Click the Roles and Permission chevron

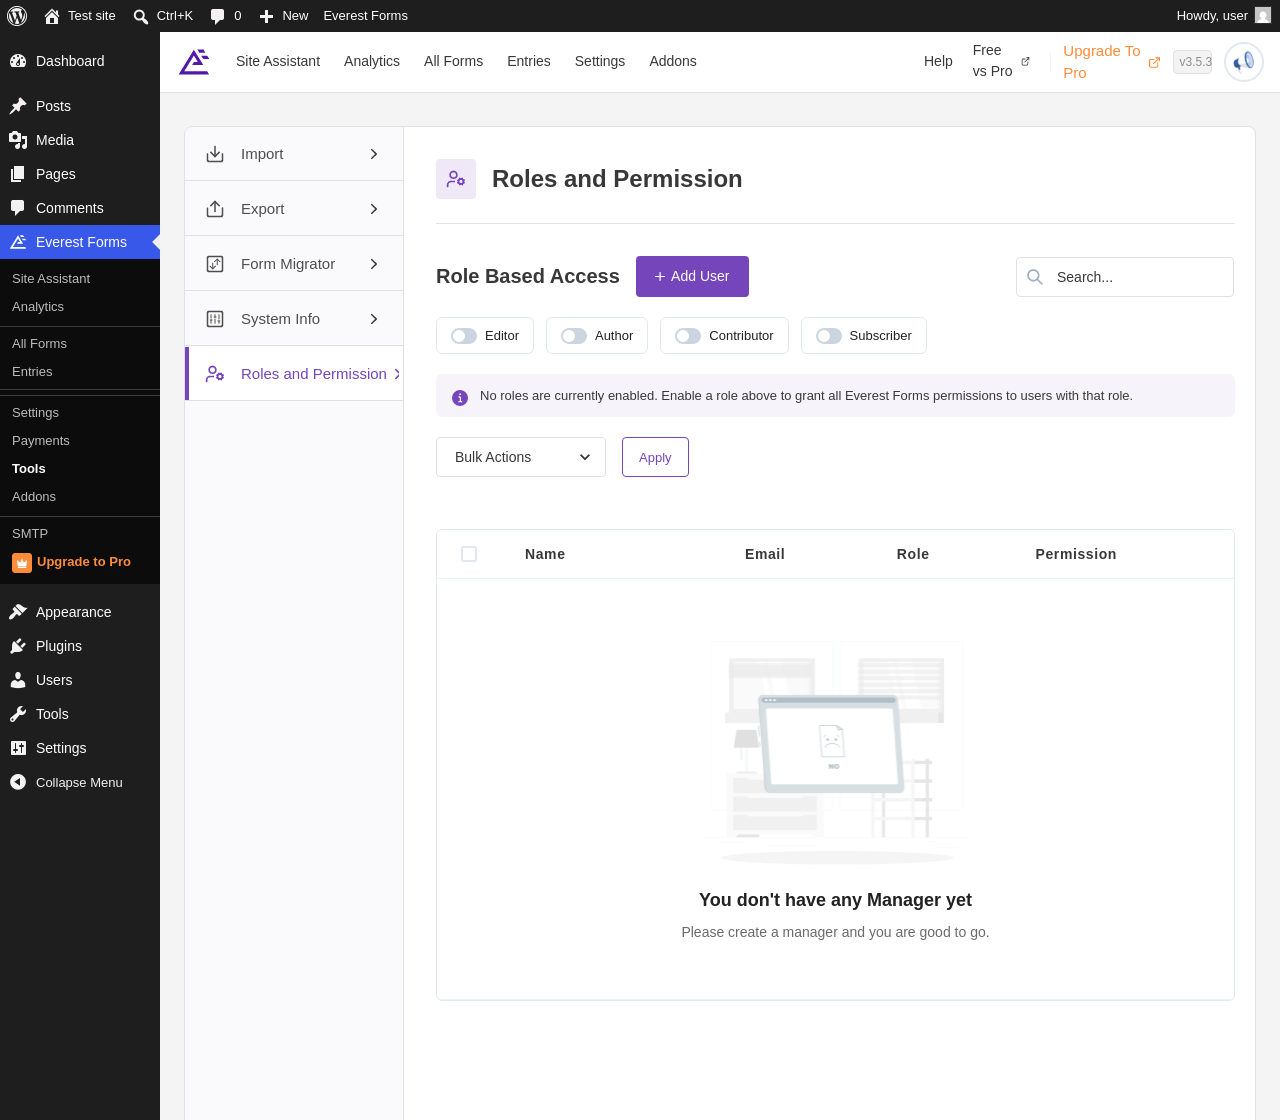click(397, 374)
